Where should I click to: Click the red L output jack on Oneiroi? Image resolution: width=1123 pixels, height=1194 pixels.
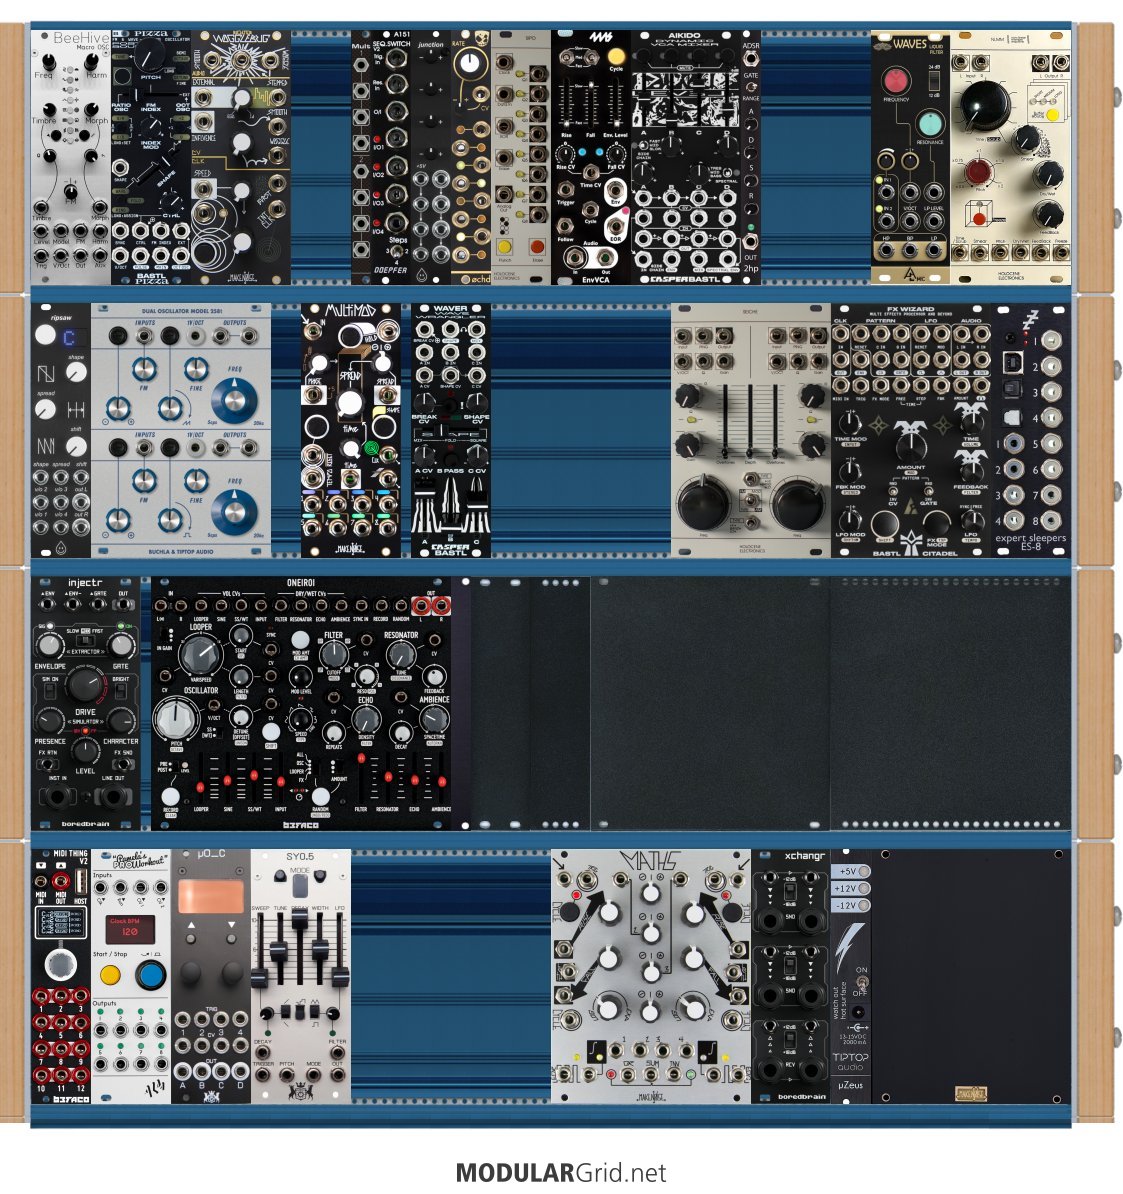click(x=420, y=606)
